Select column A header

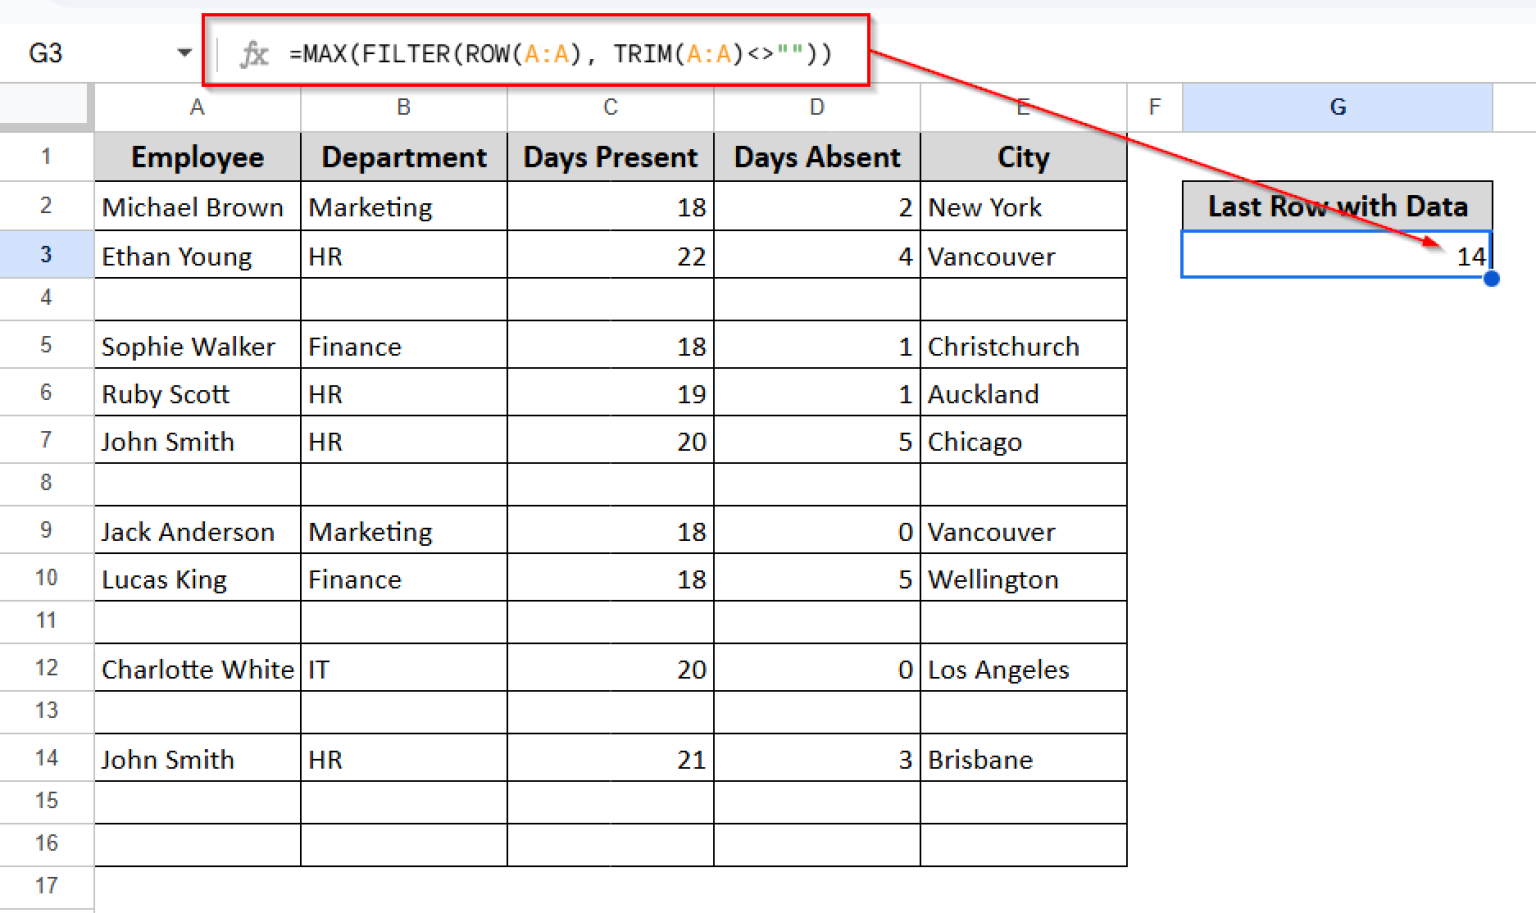[x=197, y=107]
